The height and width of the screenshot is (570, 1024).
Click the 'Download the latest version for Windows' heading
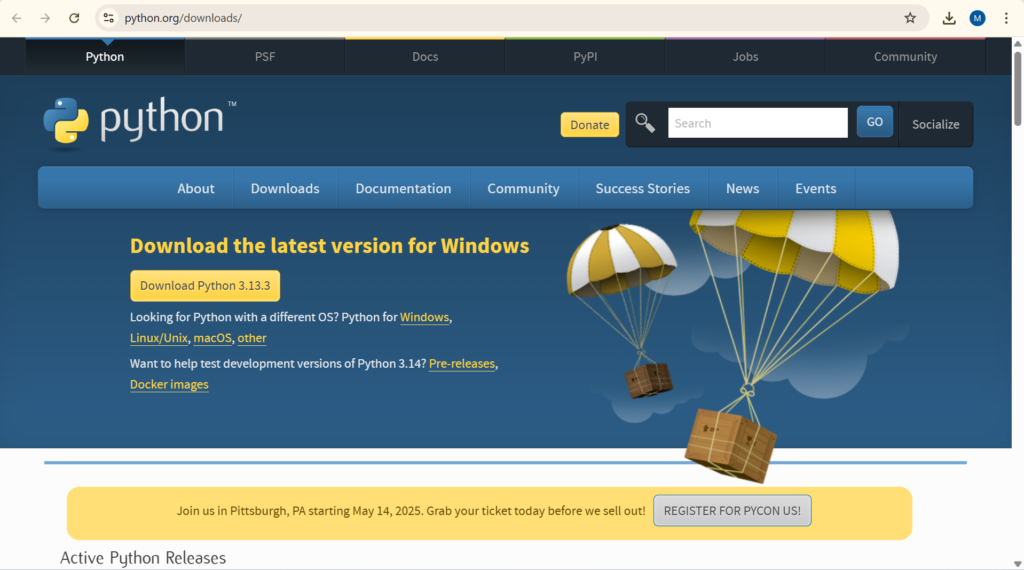[329, 245]
